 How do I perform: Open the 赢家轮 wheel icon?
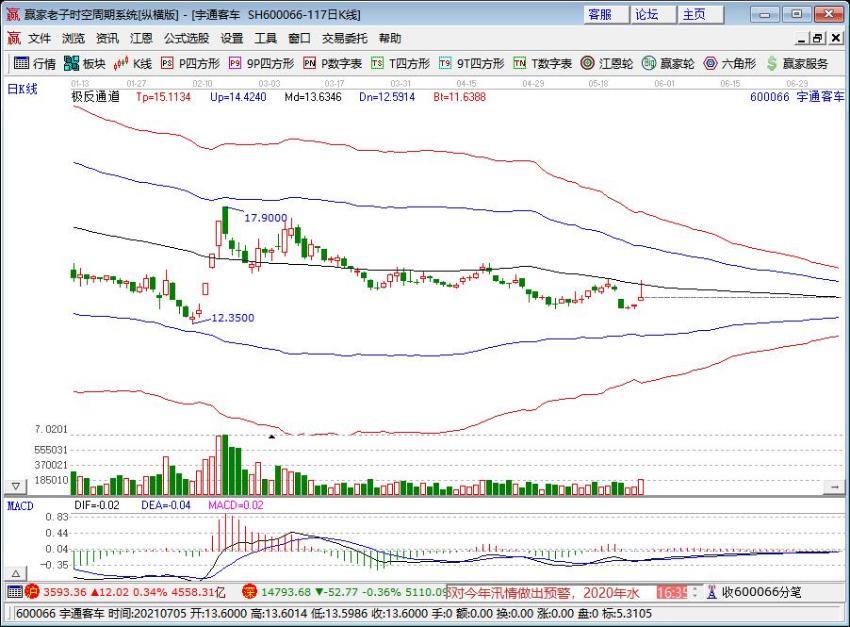649,63
